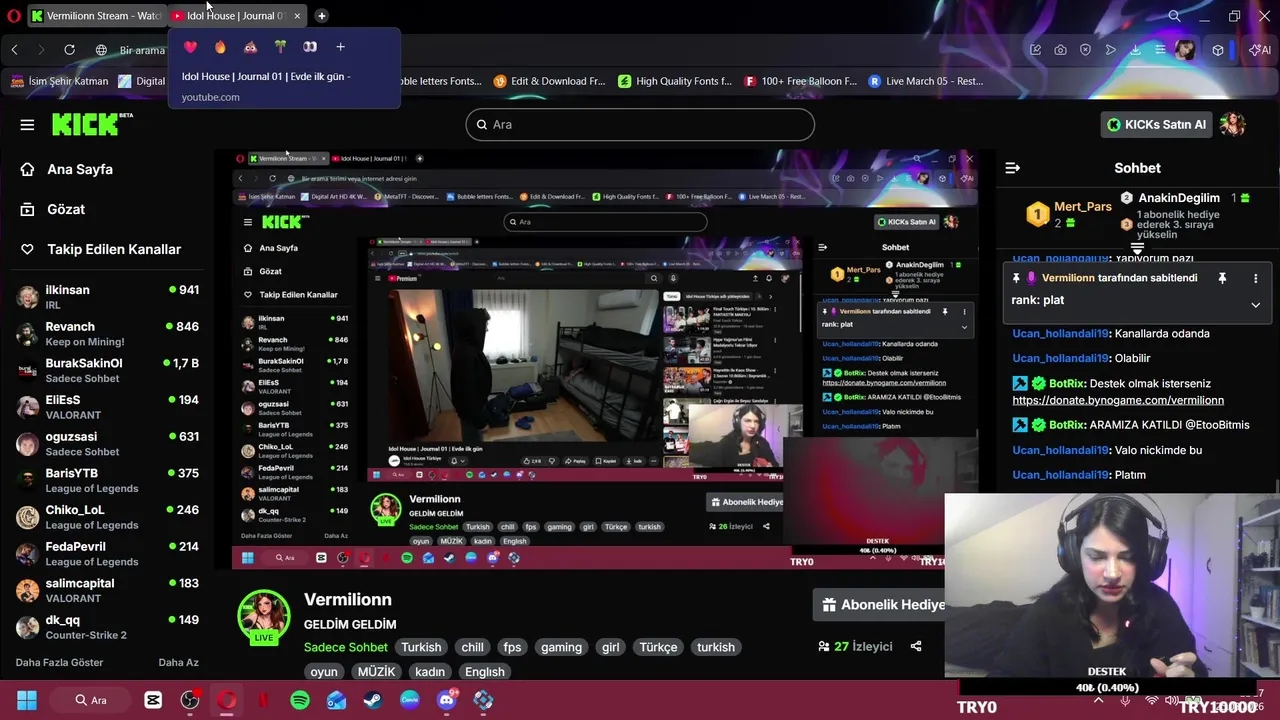Open Spotify from the taskbar

click(x=299, y=700)
